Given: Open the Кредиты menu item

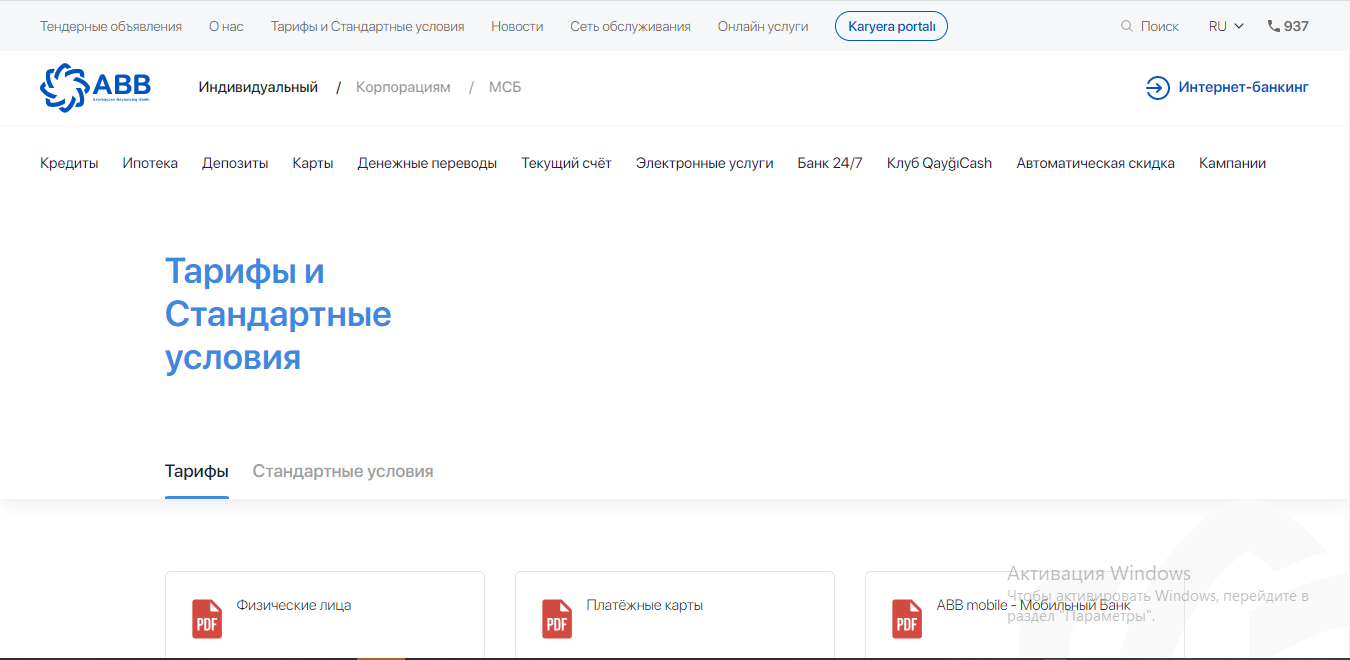Looking at the screenshot, I should (x=69, y=163).
